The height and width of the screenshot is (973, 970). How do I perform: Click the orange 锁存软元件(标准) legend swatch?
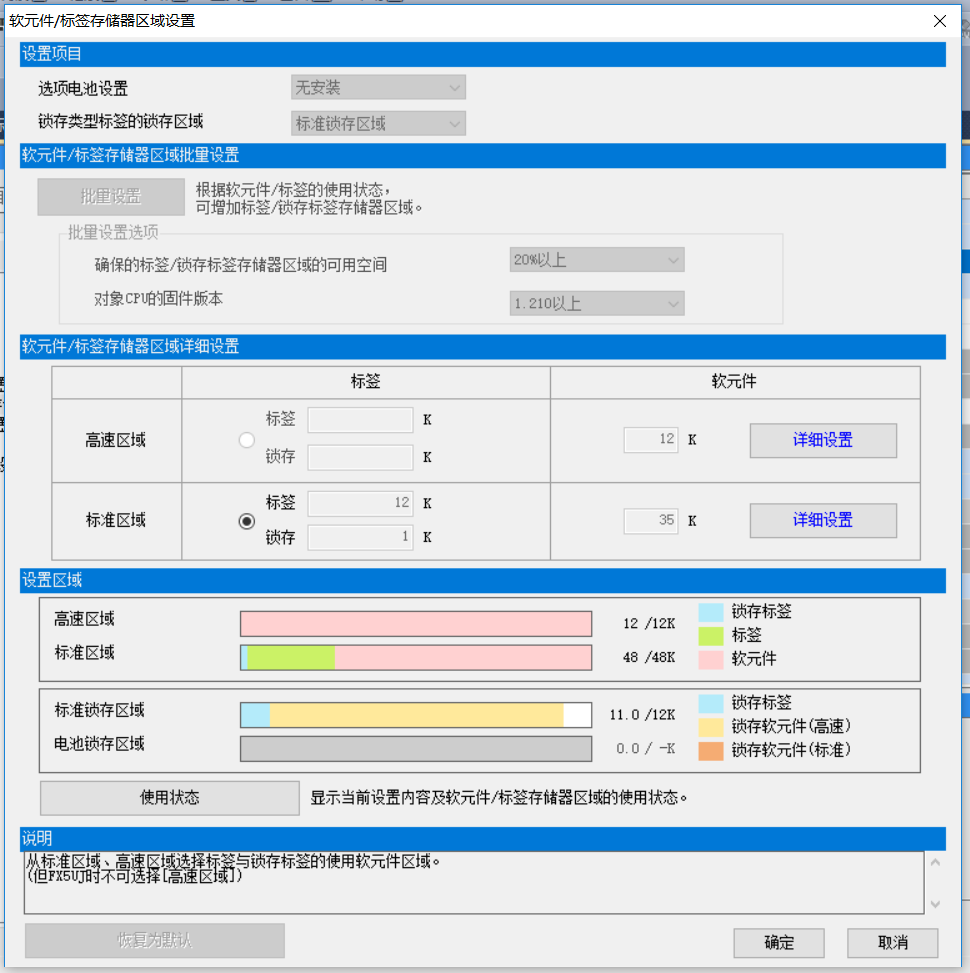pyautogui.click(x=710, y=750)
